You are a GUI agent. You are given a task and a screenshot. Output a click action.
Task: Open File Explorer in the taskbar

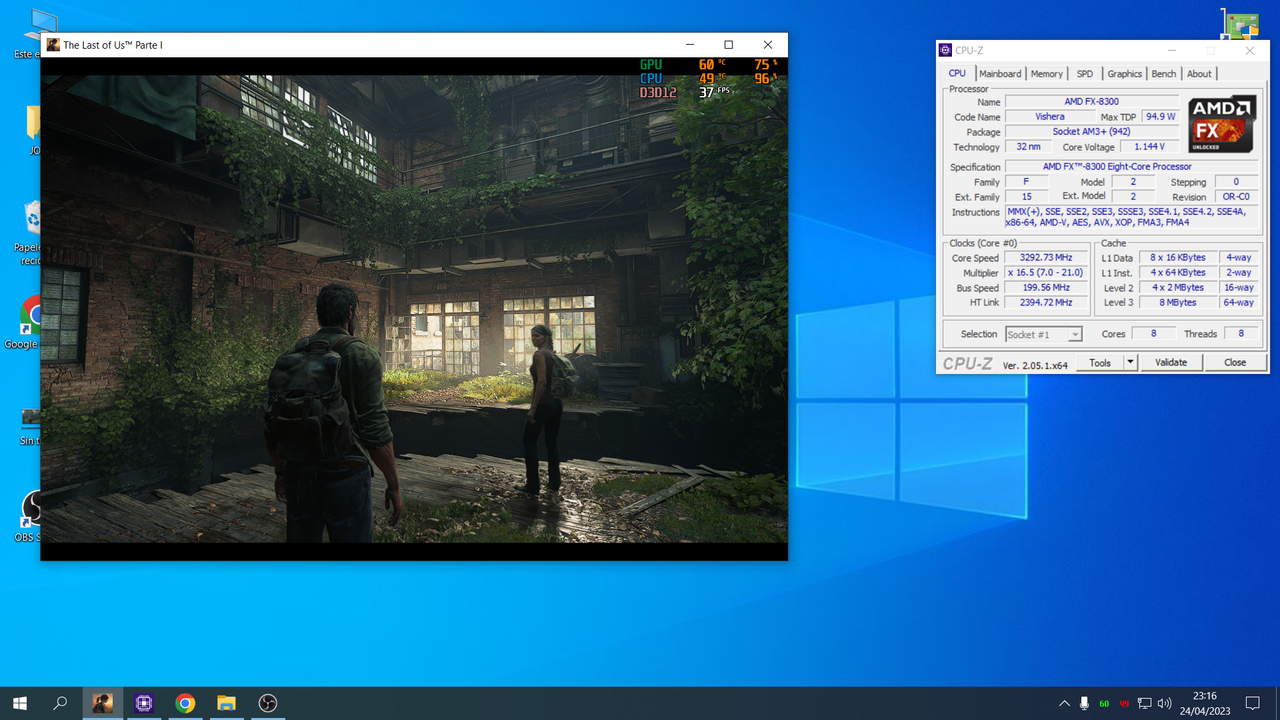[x=226, y=703]
